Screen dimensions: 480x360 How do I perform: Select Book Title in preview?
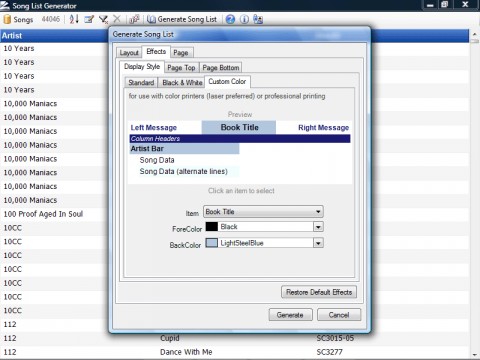coord(239,127)
